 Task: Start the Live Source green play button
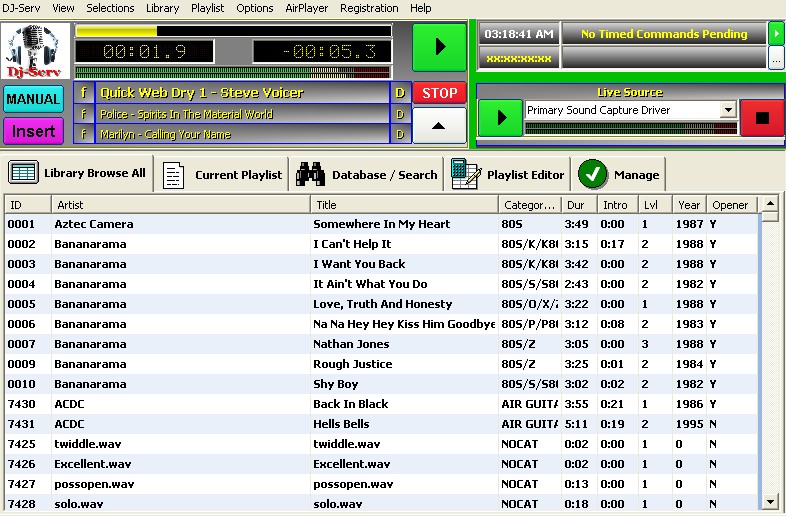[500, 118]
